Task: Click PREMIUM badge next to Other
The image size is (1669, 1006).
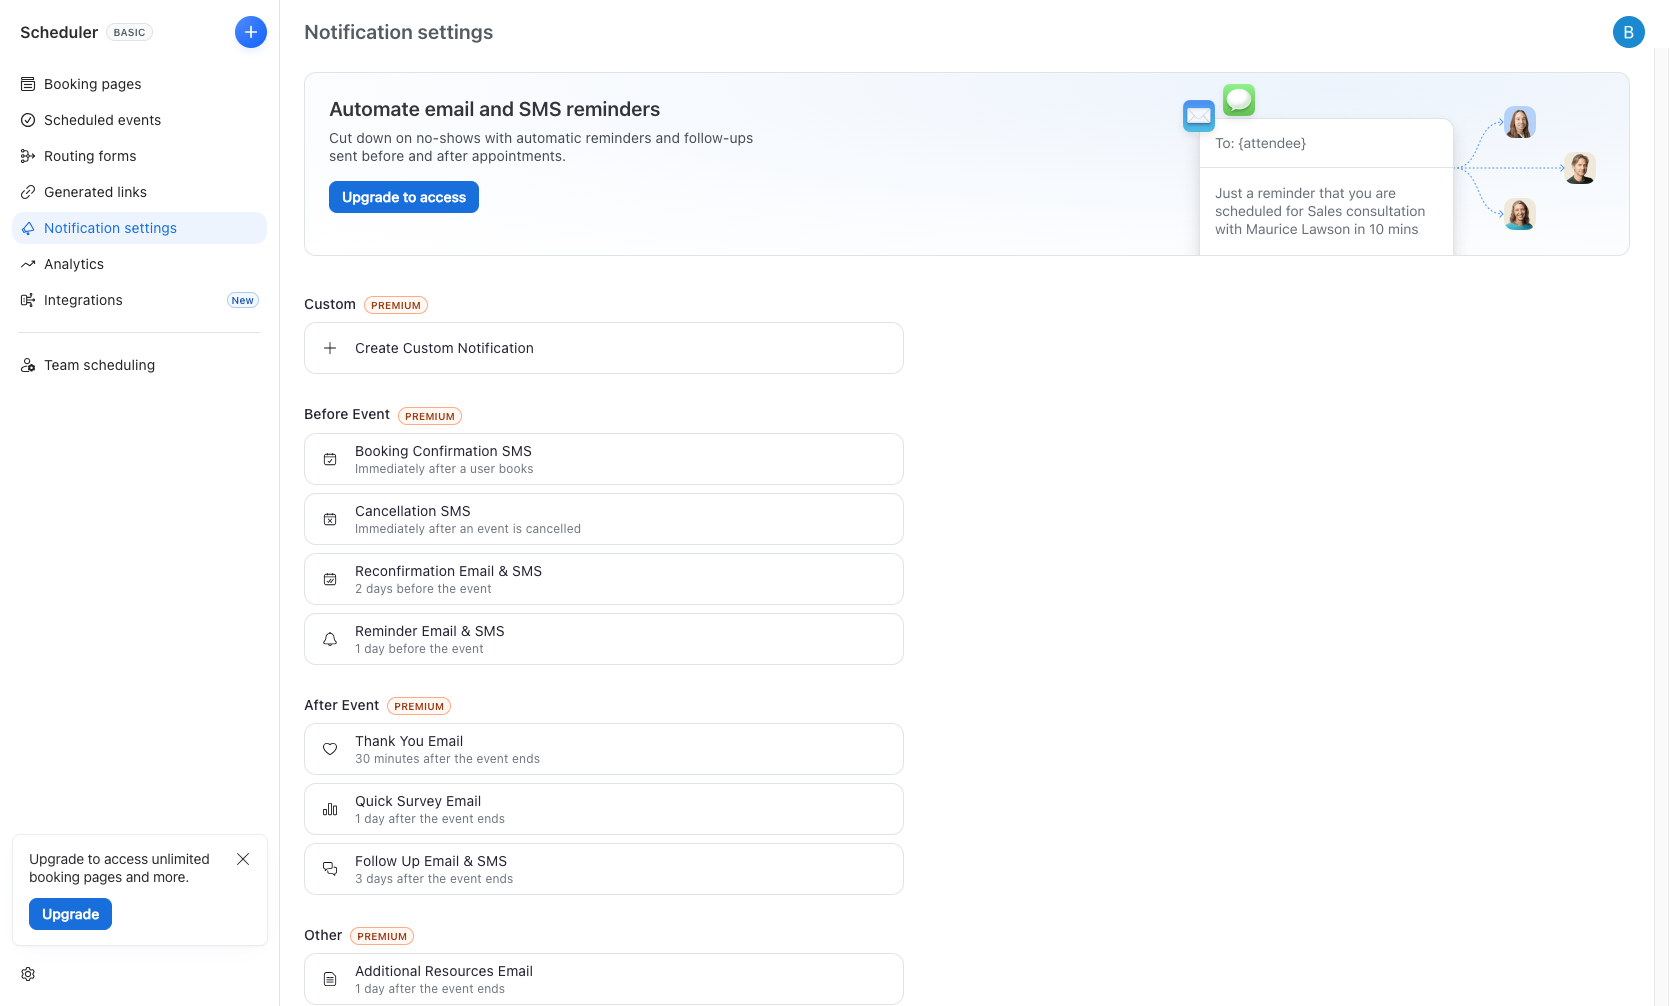Action: coord(382,936)
